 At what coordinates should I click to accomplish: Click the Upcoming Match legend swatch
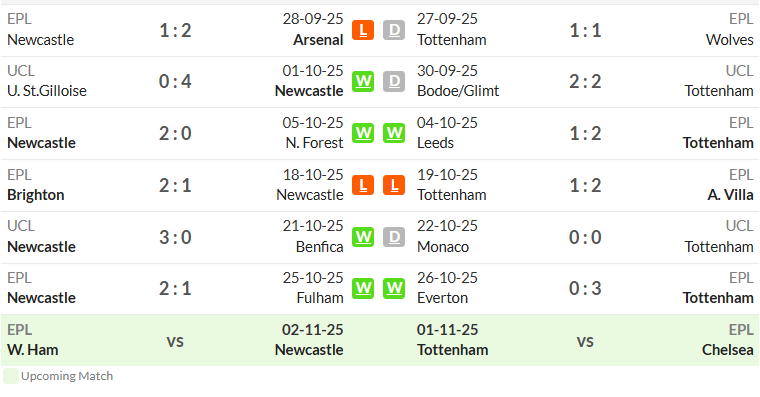11,376
